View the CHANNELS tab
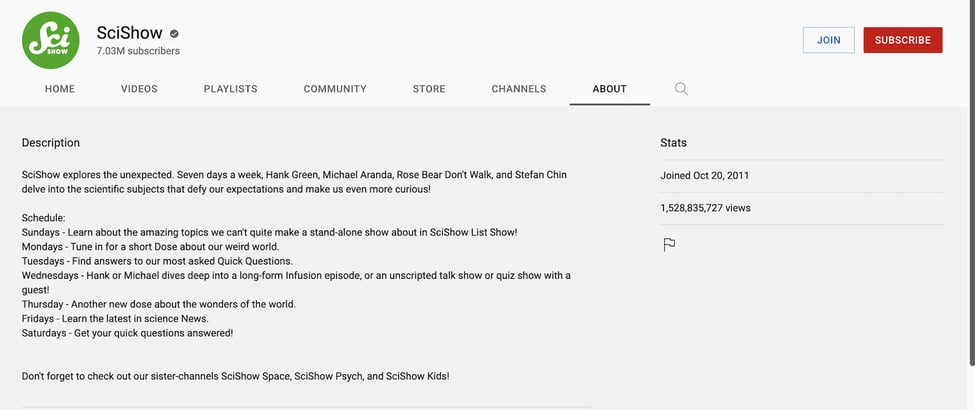 pyautogui.click(x=519, y=89)
